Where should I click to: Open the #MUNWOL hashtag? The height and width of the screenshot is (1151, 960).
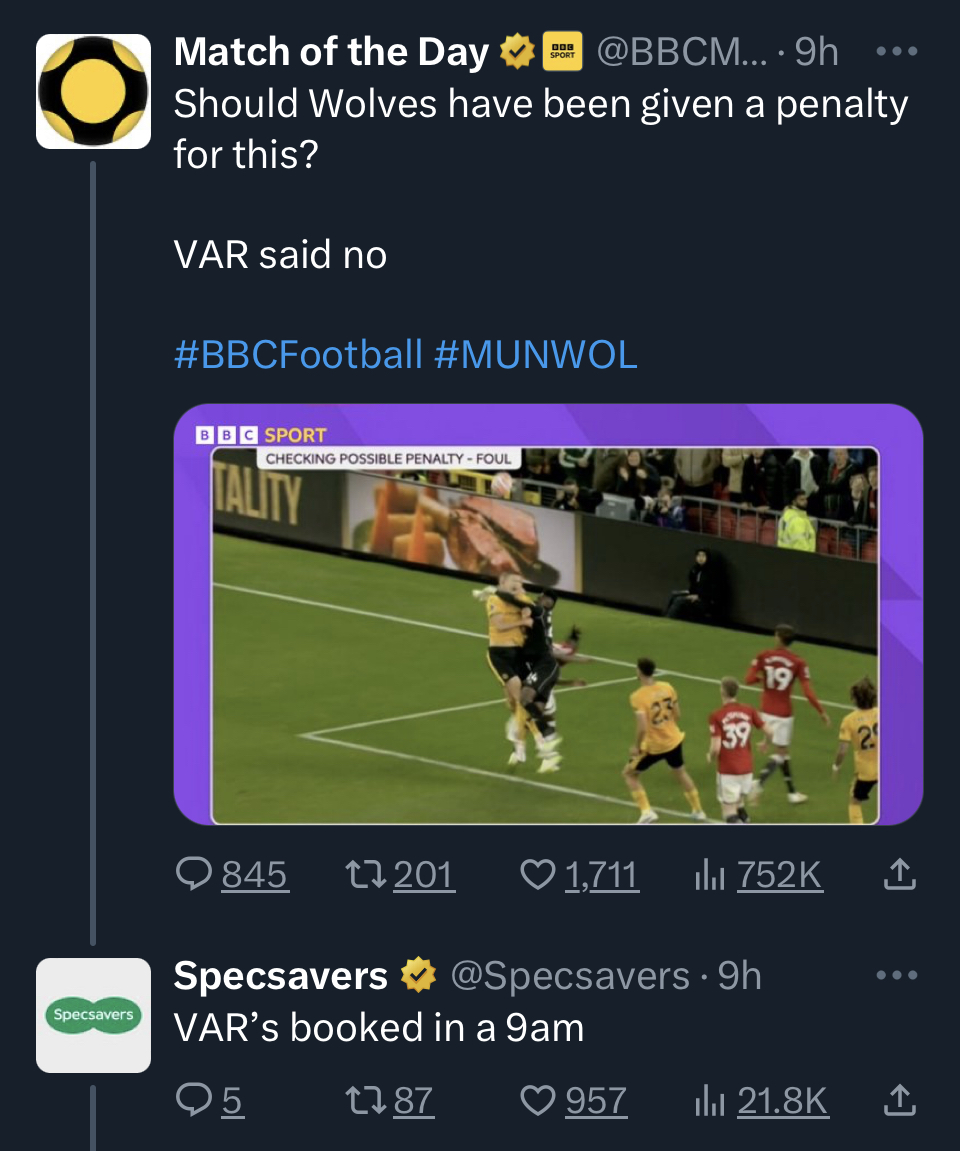536,354
